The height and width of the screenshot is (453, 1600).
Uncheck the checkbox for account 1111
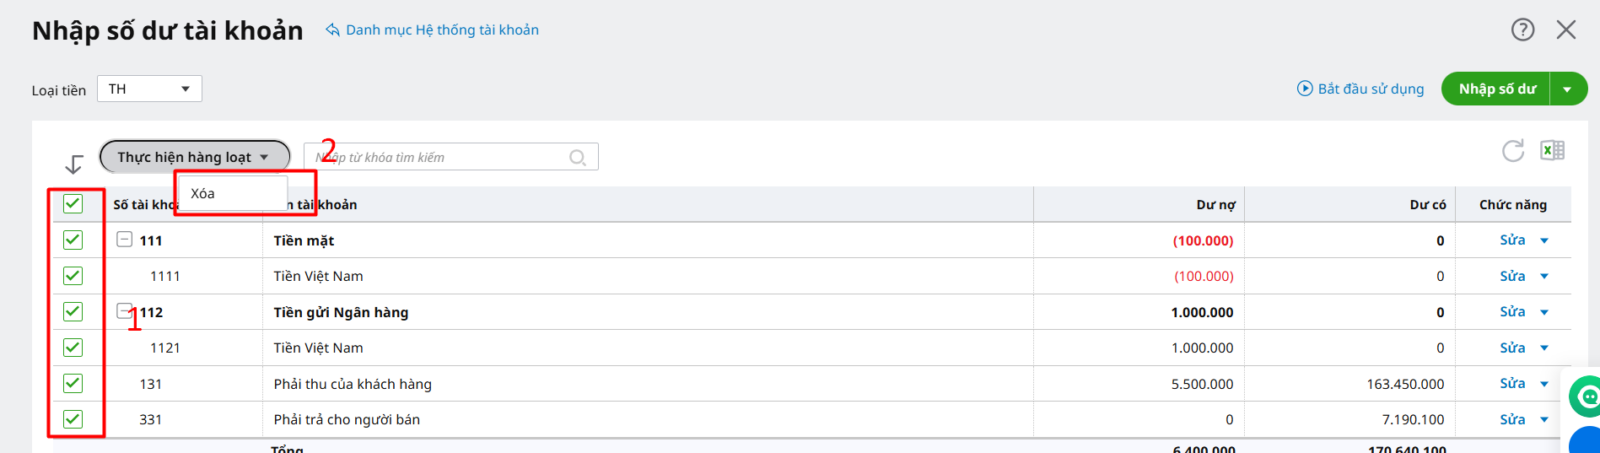73,276
